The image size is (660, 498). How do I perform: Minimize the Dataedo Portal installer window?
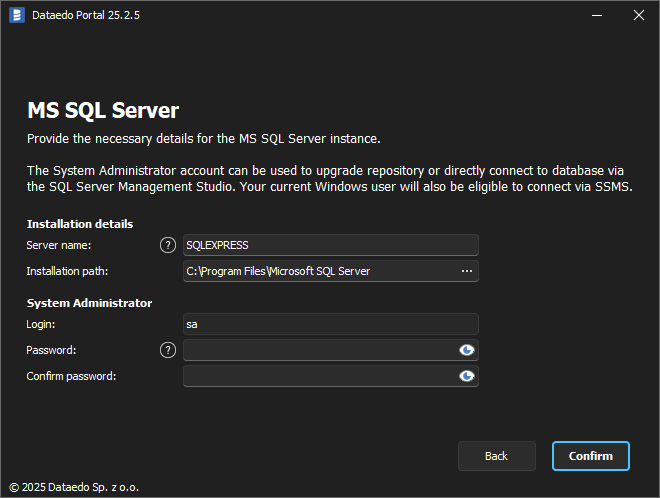(x=597, y=15)
